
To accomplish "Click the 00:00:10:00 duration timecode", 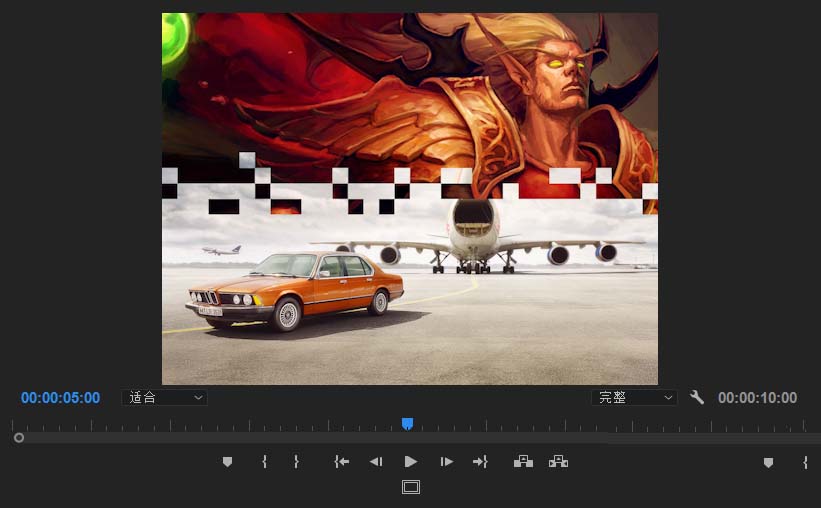I will coord(758,398).
